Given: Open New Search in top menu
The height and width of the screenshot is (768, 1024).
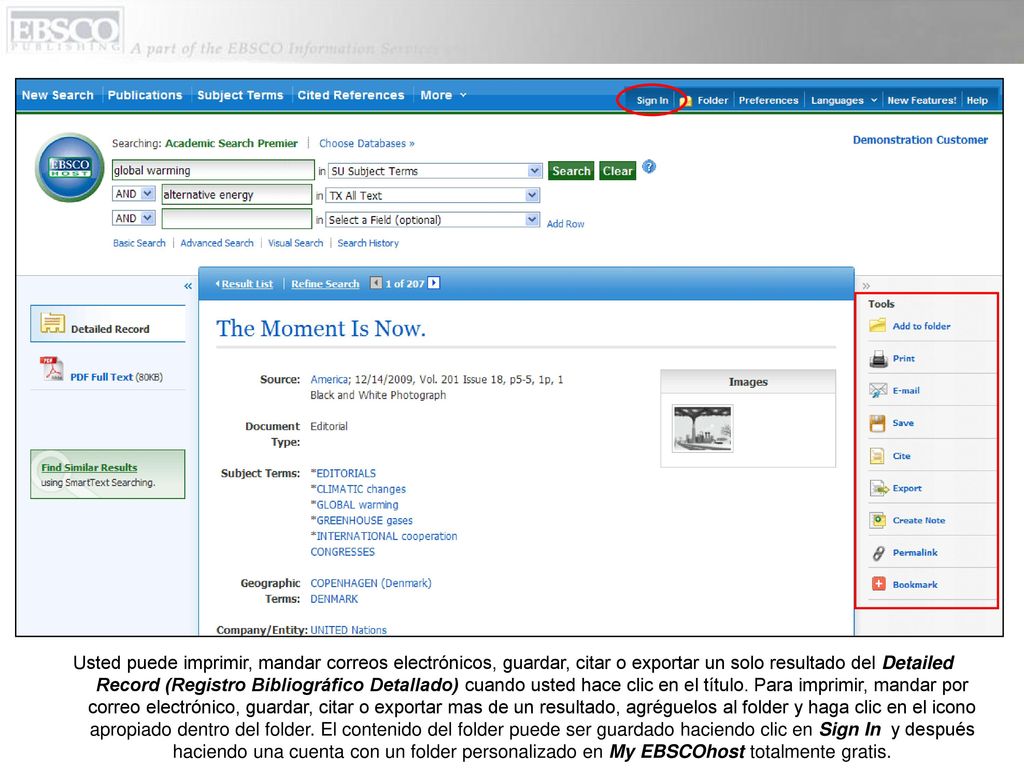Looking at the screenshot, I should tap(57, 95).
